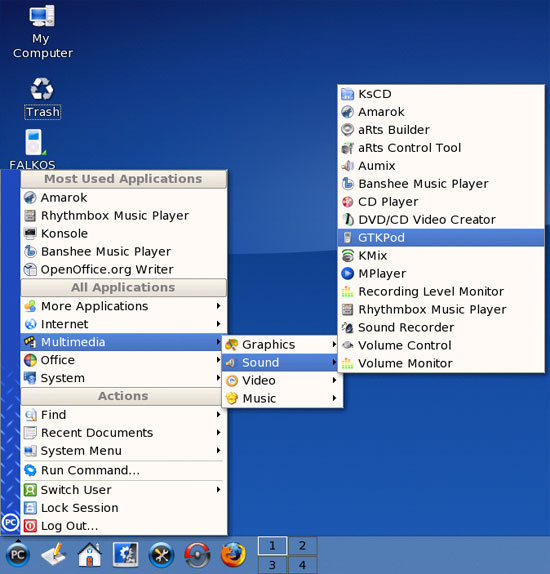The height and width of the screenshot is (574, 550).
Task: Launch GTKPod from Sound menu
Action: tap(441, 238)
